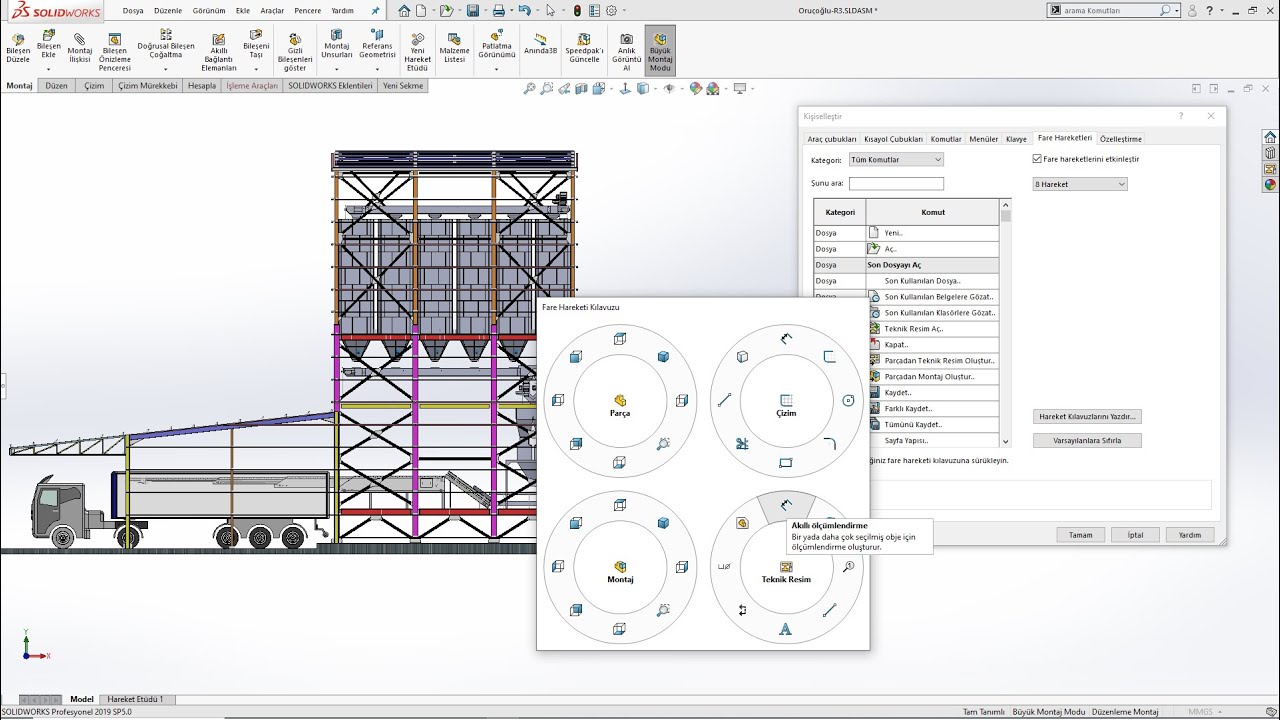Toggle Fare hareketlerini etkinleştir checkbox
1280x720 pixels.
[x=1037, y=159]
